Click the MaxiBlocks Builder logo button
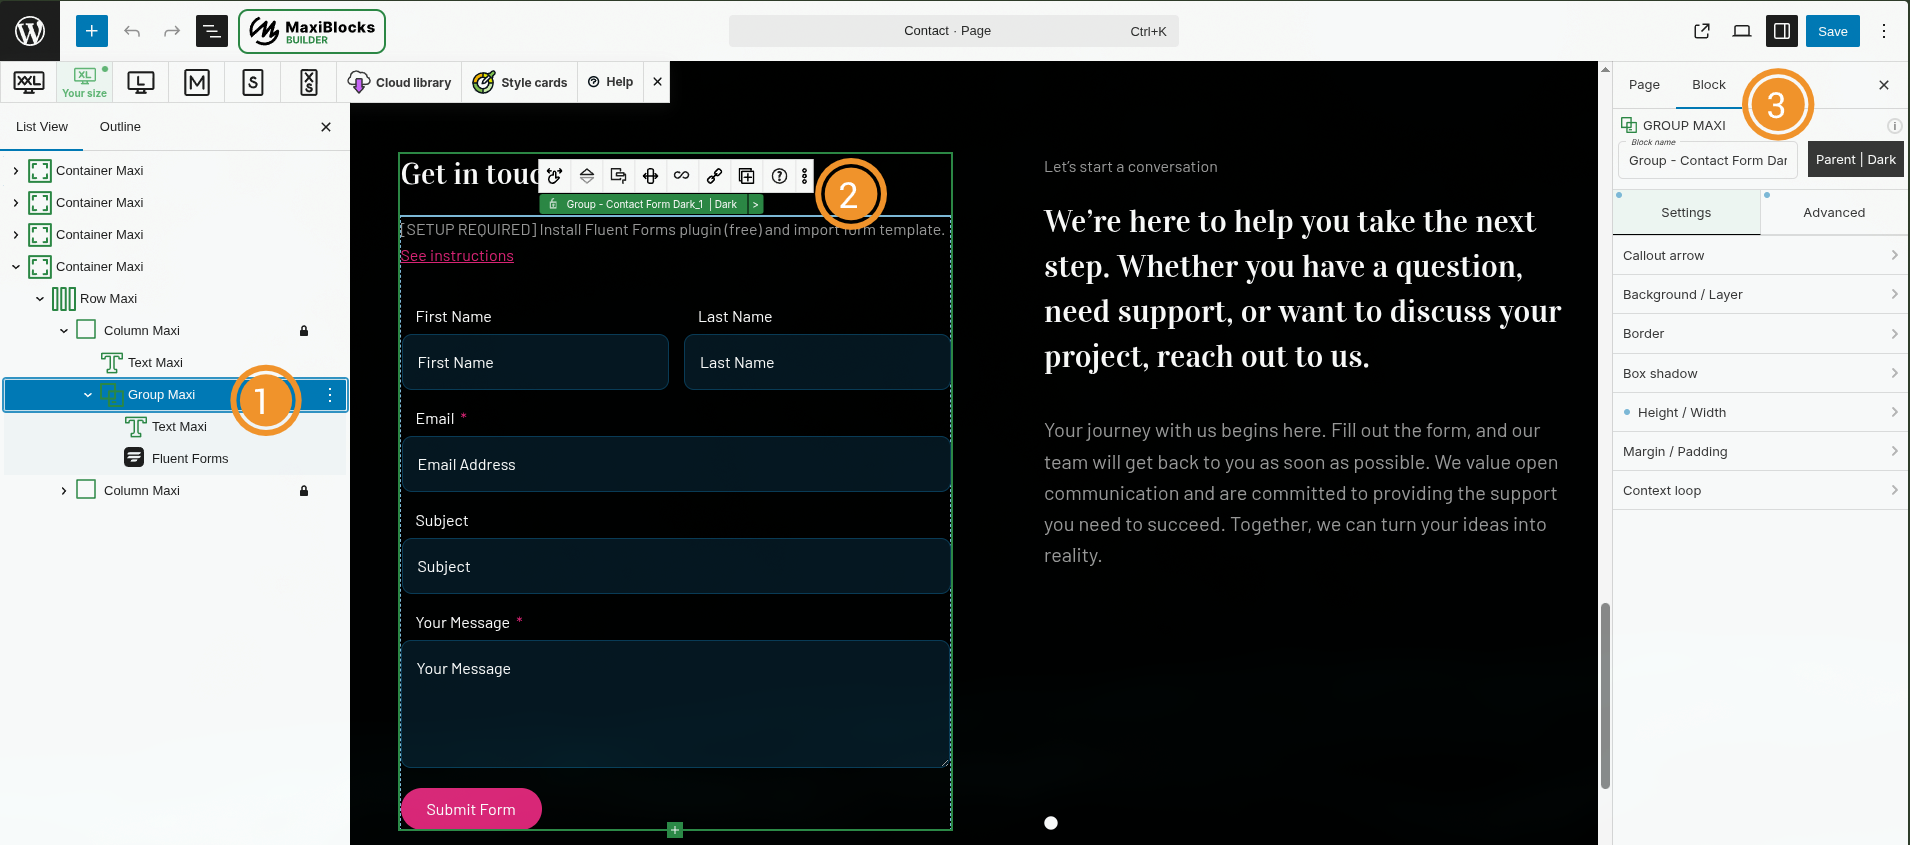The image size is (1910, 845). [312, 31]
